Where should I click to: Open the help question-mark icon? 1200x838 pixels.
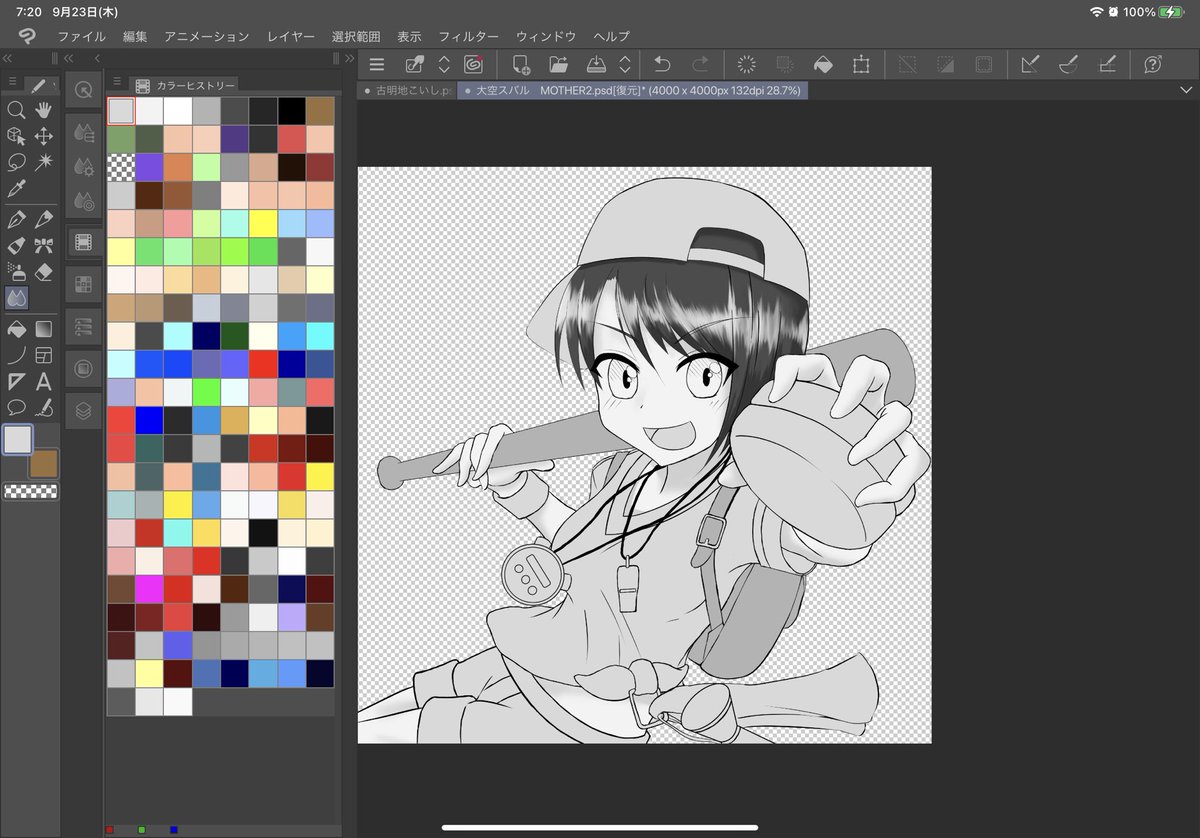click(1152, 65)
